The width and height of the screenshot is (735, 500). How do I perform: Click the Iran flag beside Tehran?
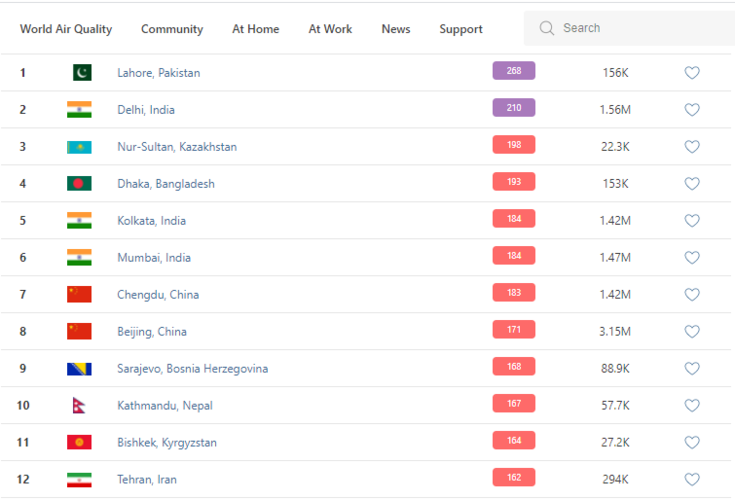pos(79,480)
